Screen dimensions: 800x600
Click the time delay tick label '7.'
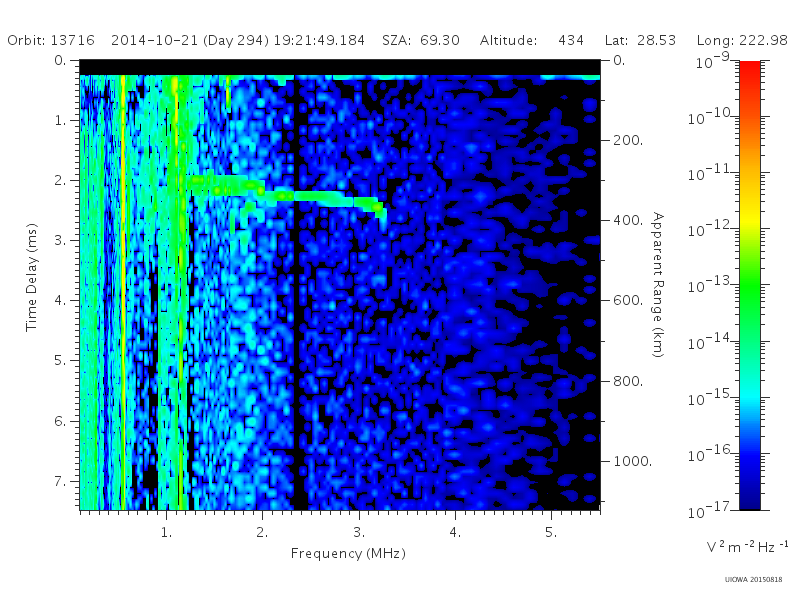click(x=60, y=481)
